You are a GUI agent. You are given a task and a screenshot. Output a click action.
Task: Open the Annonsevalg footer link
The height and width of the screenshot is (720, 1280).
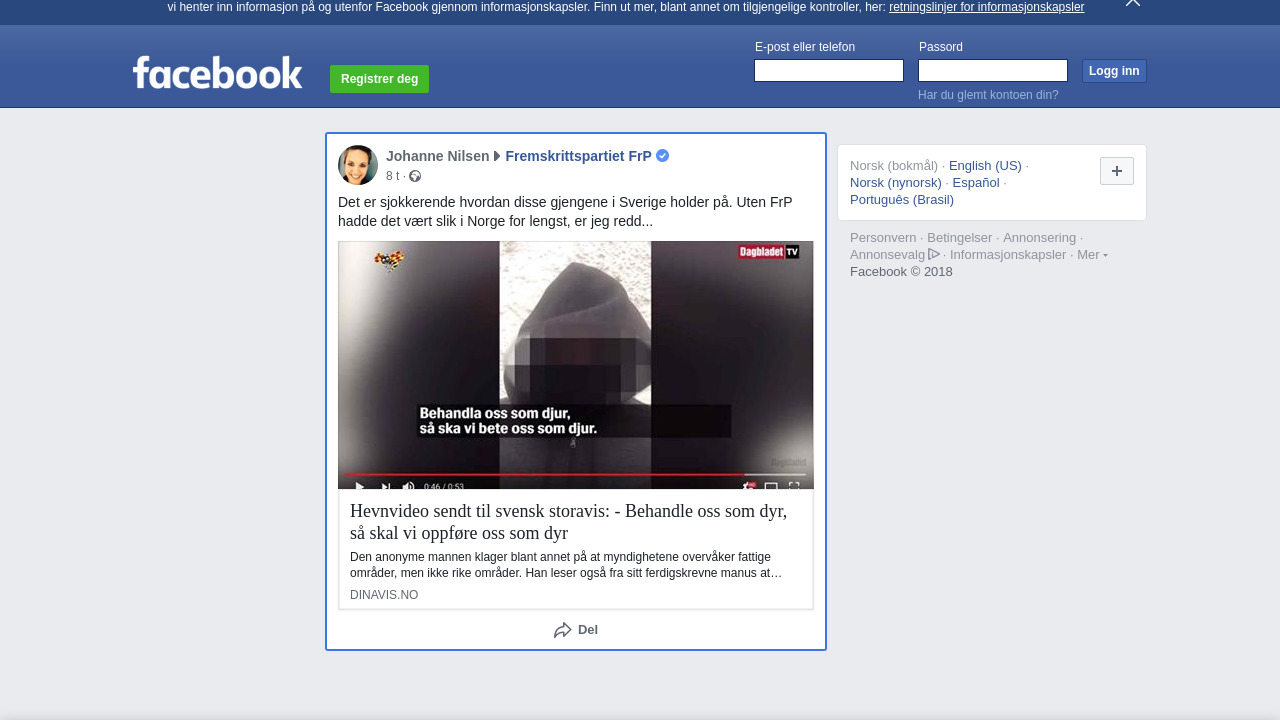pos(888,255)
